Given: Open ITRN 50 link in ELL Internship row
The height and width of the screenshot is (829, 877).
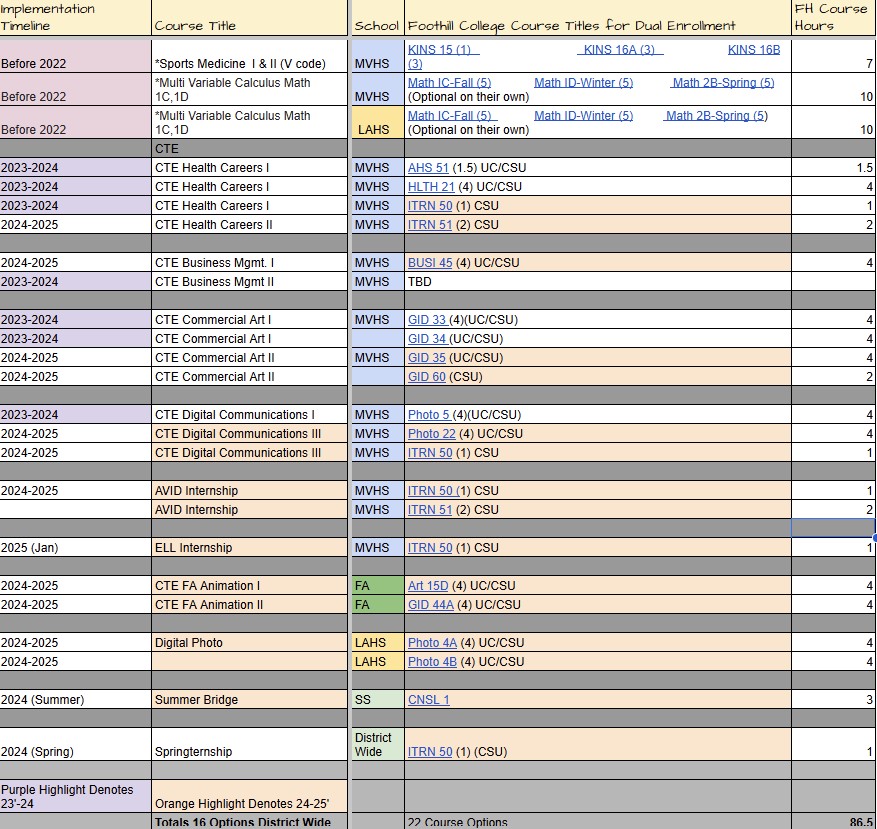Looking at the screenshot, I should (430, 548).
